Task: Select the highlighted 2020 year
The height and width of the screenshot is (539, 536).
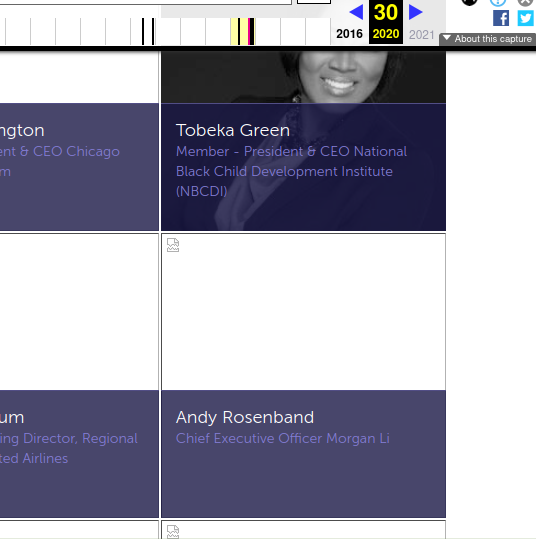Action: pos(386,34)
